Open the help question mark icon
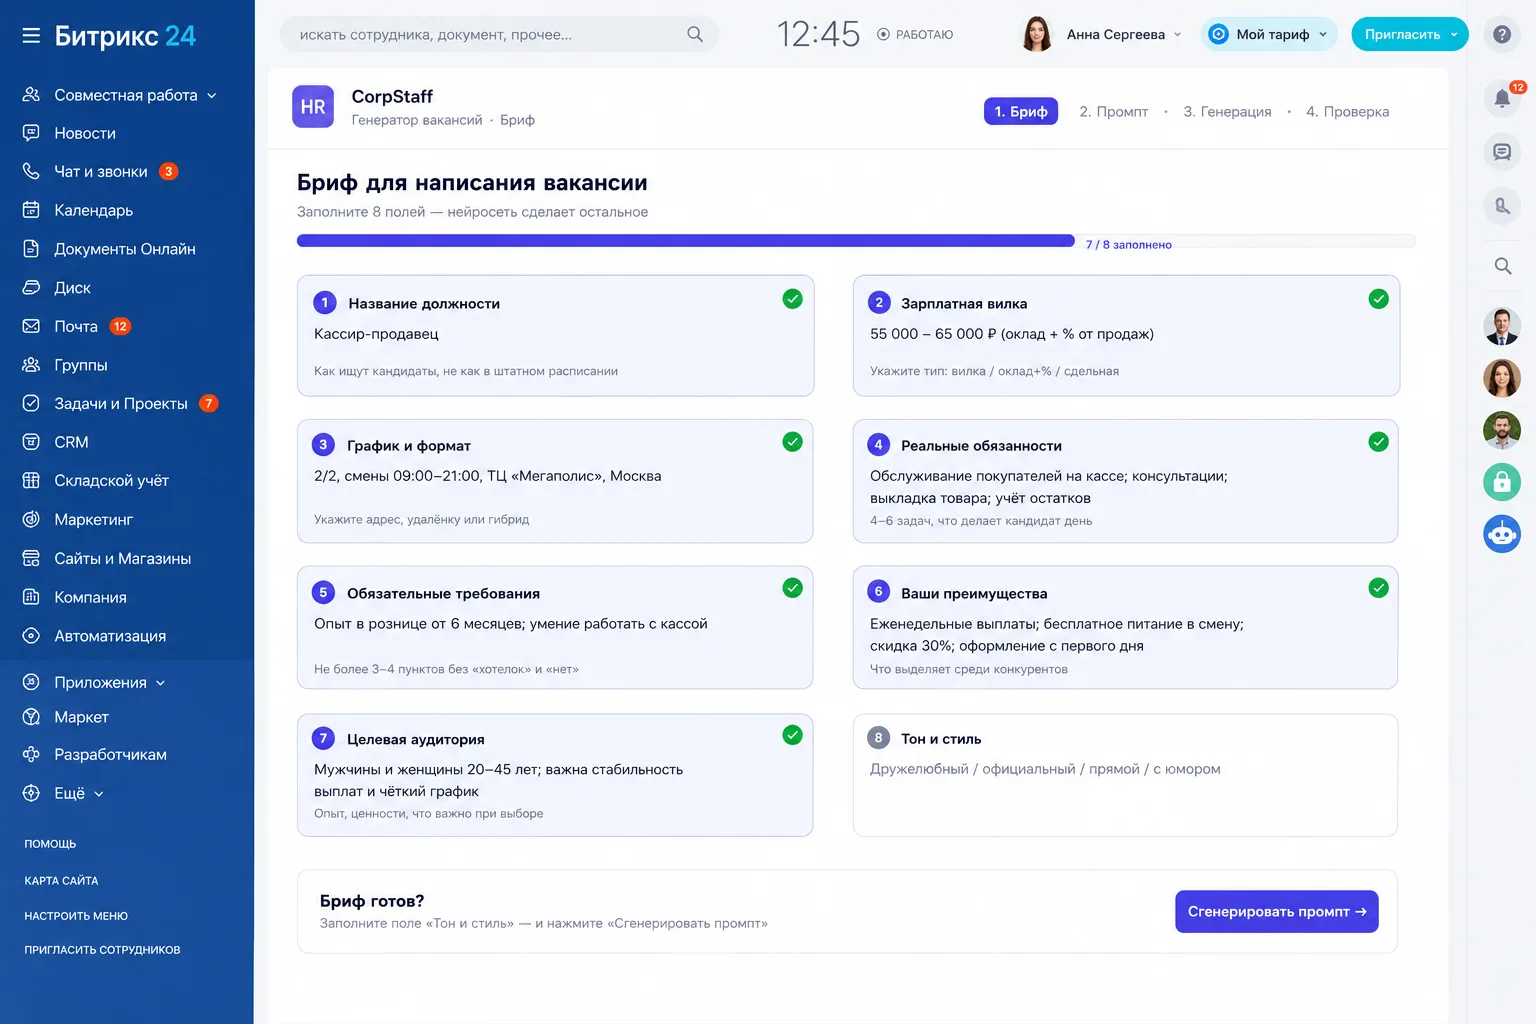 [x=1502, y=34]
